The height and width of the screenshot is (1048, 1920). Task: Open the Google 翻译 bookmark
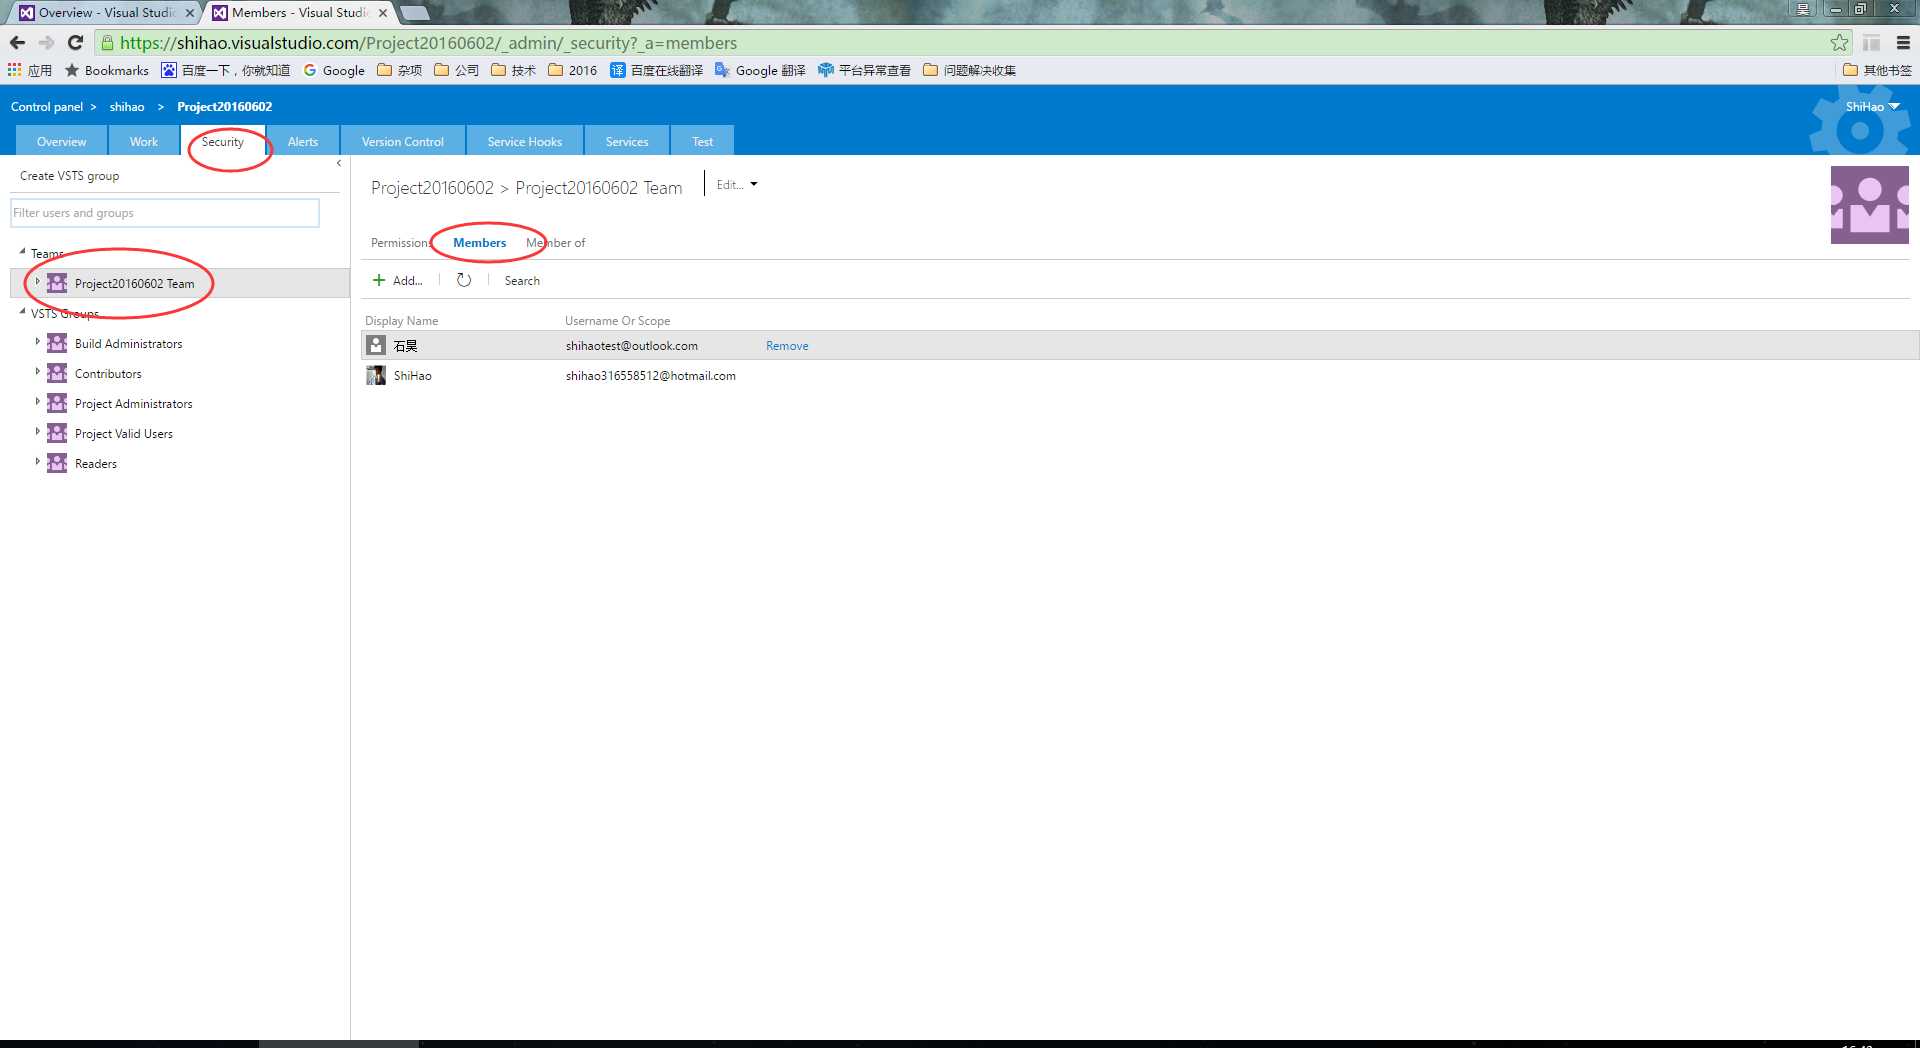point(760,70)
